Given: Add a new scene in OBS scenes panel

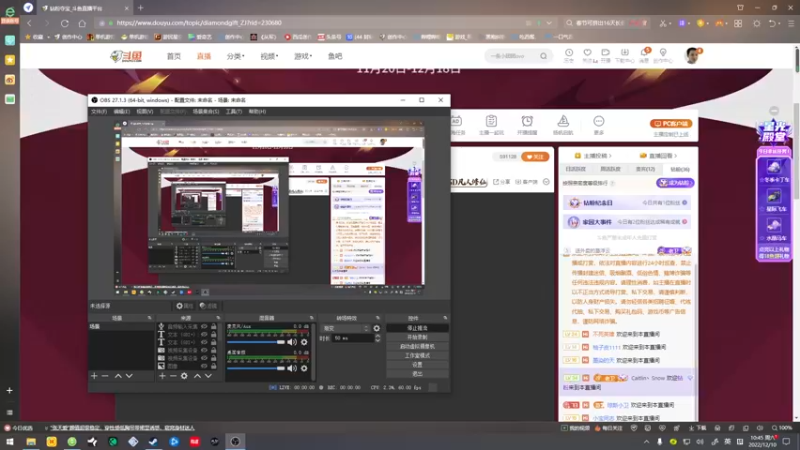Looking at the screenshot, I should click(94, 376).
